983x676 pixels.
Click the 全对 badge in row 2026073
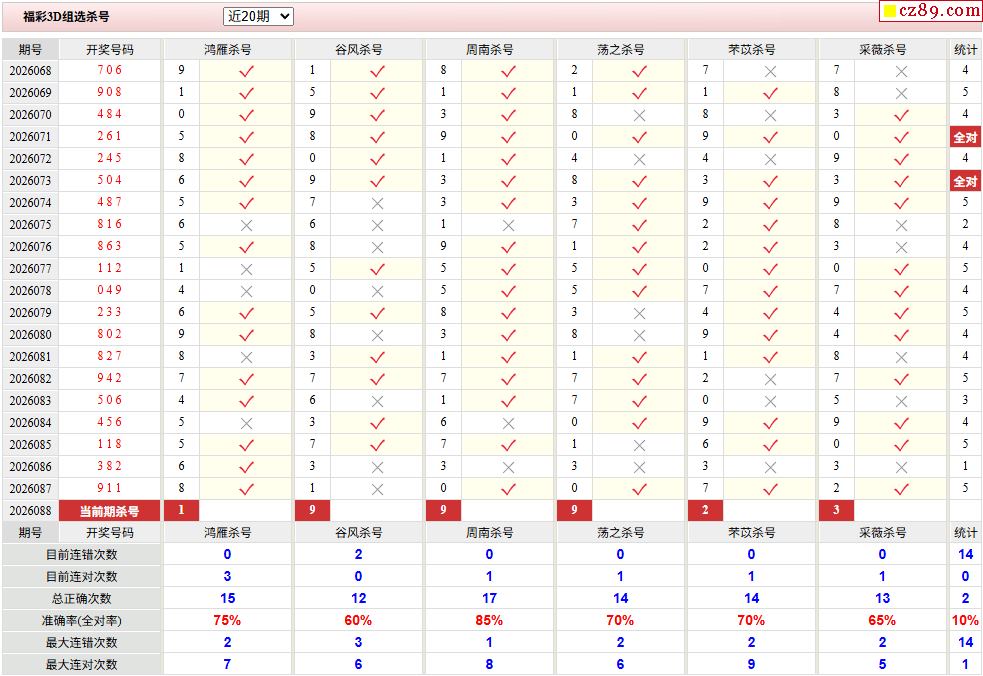(965, 181)
